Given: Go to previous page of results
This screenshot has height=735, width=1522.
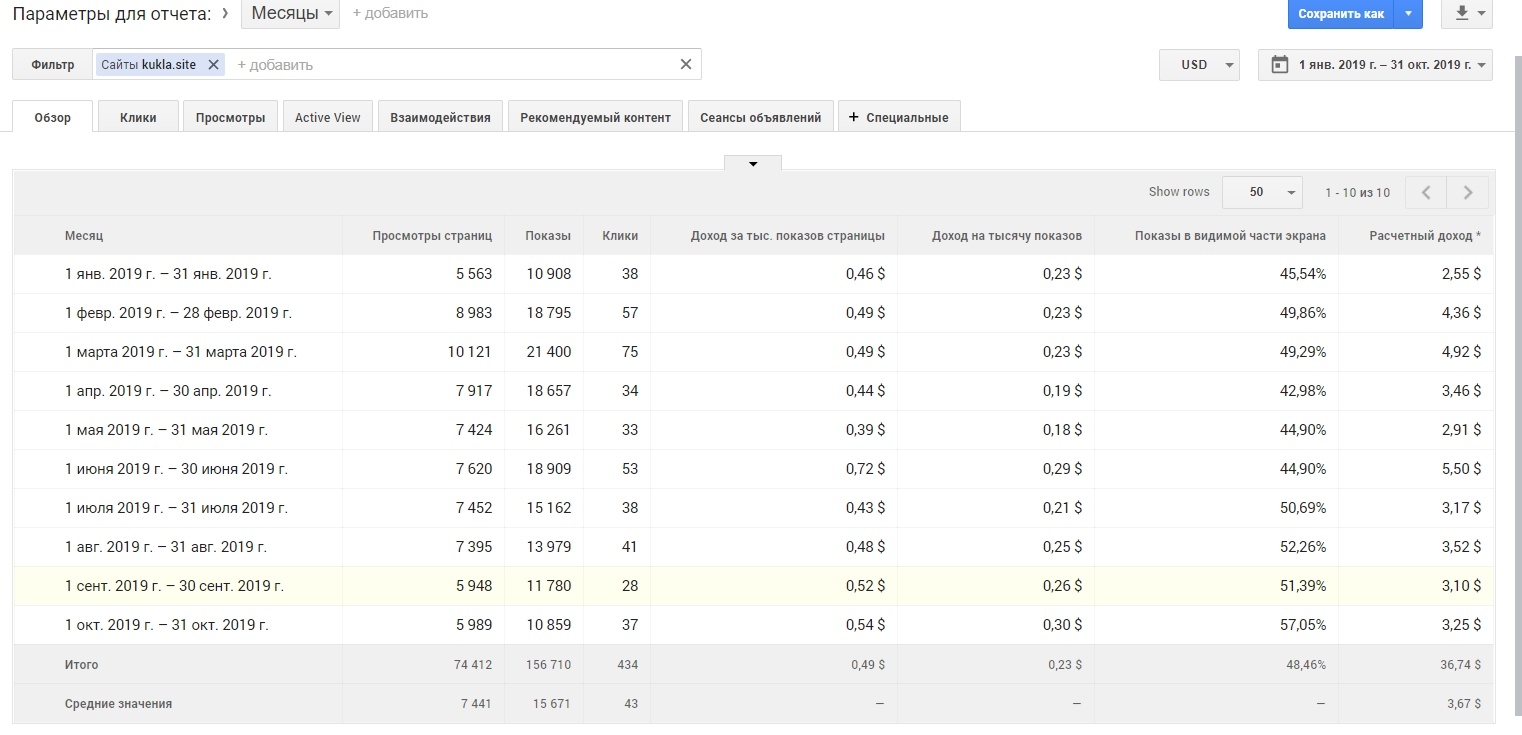Looking at the screenshot, I should pos(1426,192).
